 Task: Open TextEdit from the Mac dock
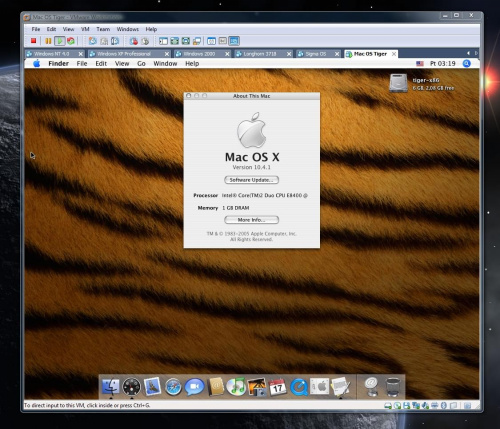tap(340, 387)
